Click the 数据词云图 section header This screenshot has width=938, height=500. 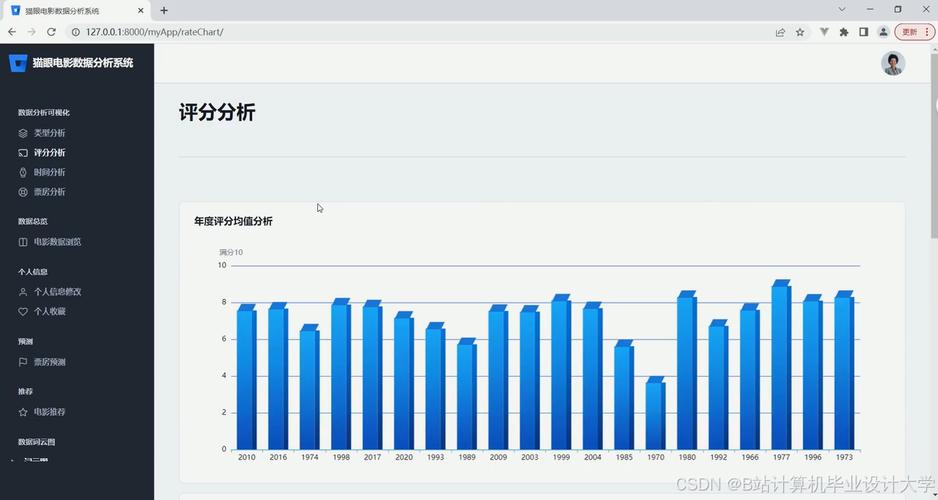[36, 442]
